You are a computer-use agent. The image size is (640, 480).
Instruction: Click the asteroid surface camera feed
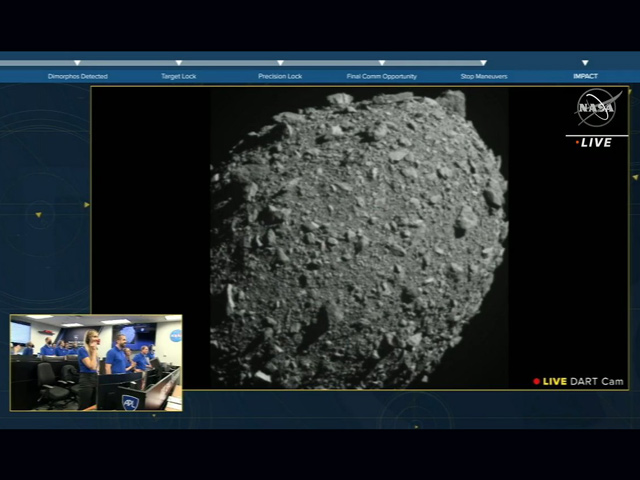click(358, 238)
